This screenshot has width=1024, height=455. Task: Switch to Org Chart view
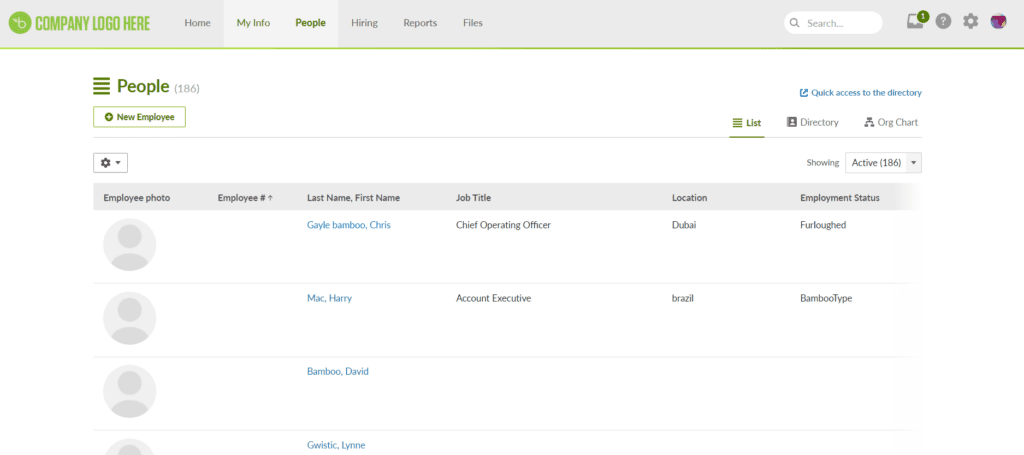[x=891, y=123]
